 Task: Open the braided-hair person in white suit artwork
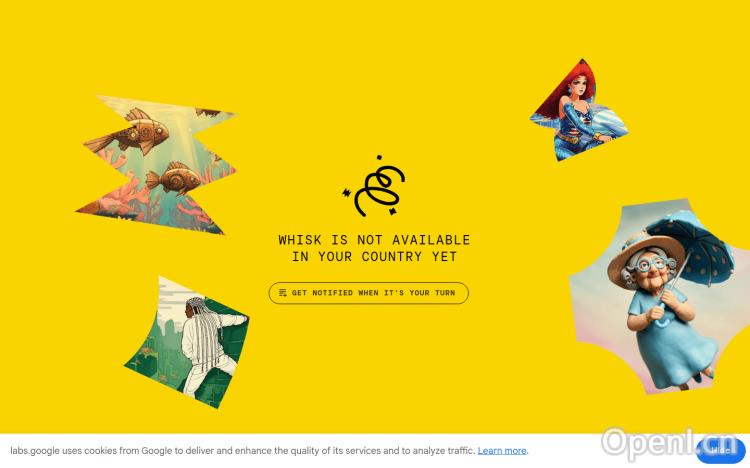pos(188,343)
